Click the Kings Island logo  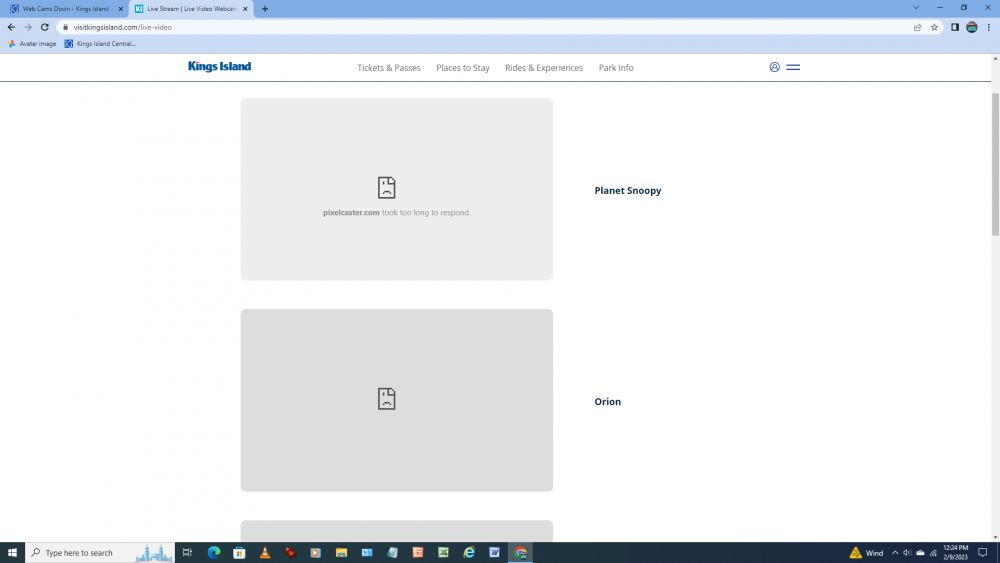point(219,67)
